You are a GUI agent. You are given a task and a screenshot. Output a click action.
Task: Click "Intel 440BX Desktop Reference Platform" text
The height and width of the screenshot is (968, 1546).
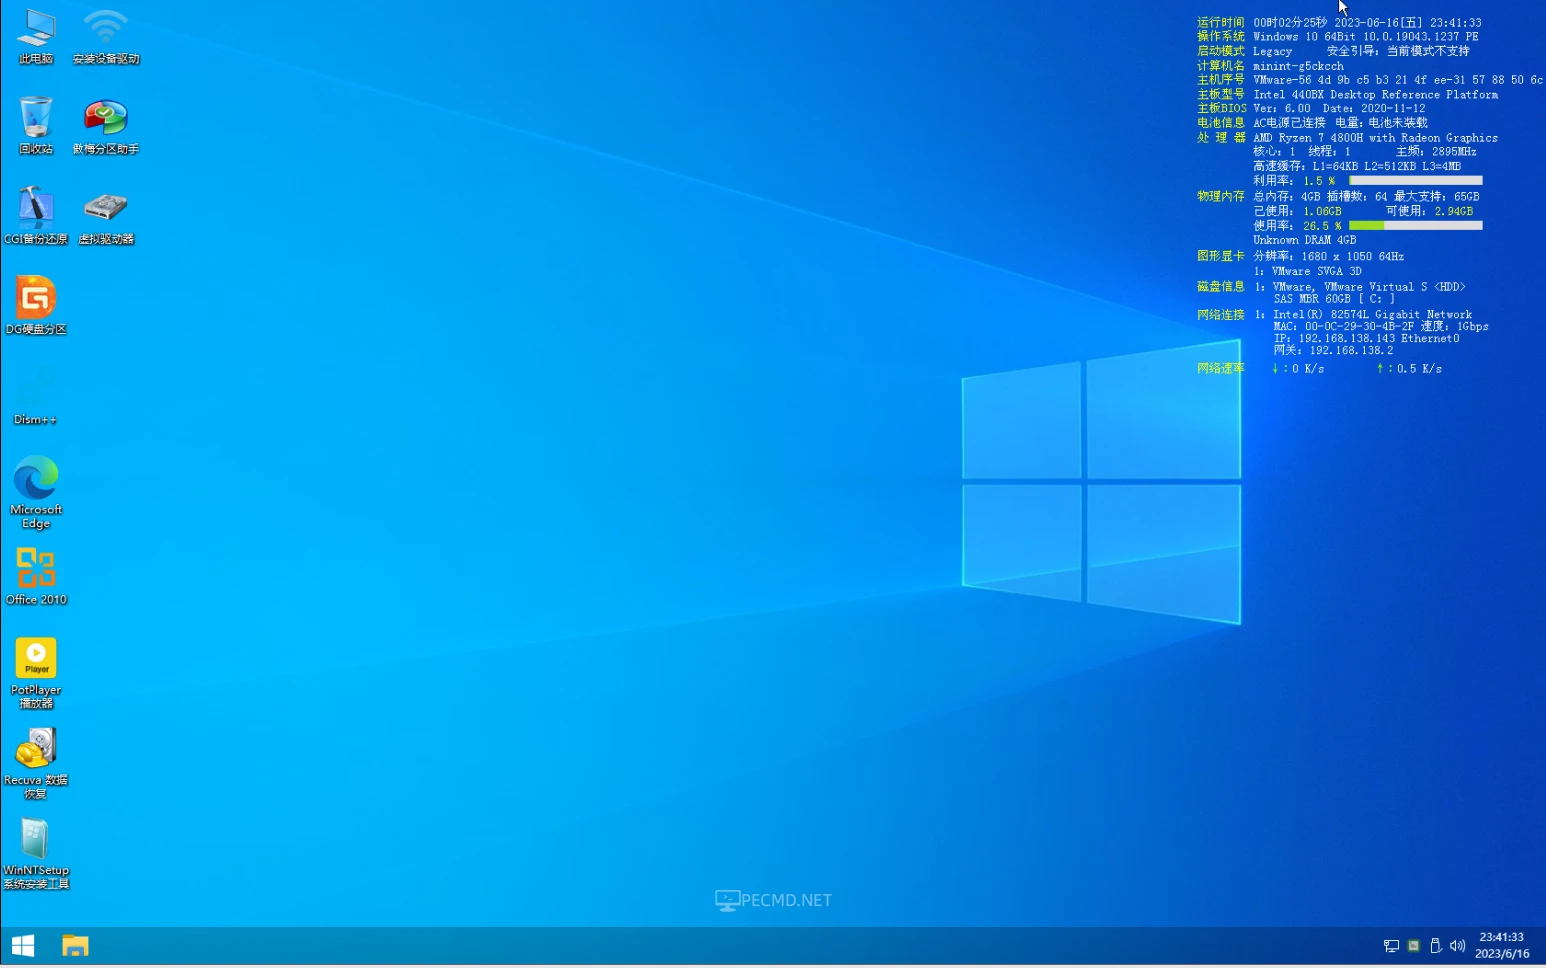pyautogui.click(x=1375, y=95)
